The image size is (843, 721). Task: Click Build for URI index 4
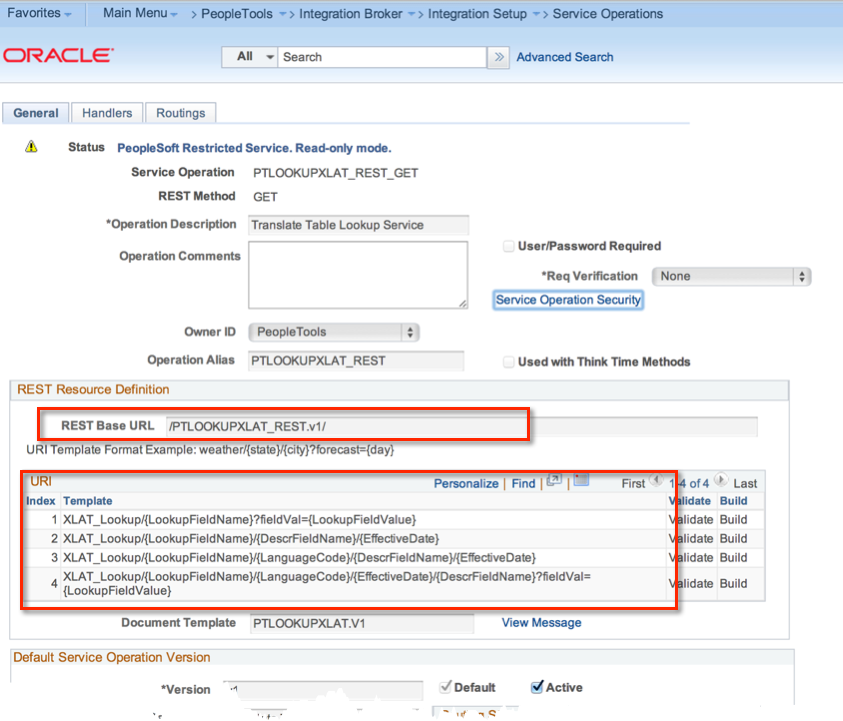(733, 583)
